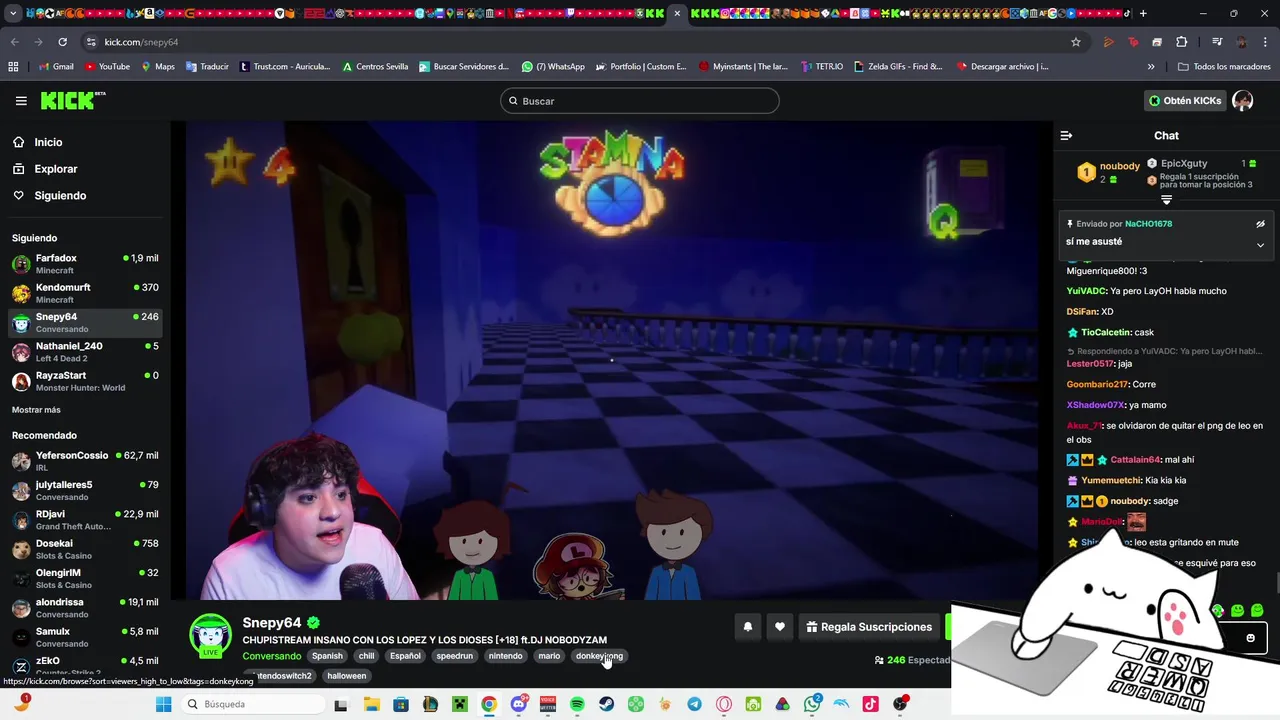Image resolution: width=1280 pixels, height=720 pixels.
Task: Click Windows taskbar Búsqueda search box
Action: pos(254,704)
